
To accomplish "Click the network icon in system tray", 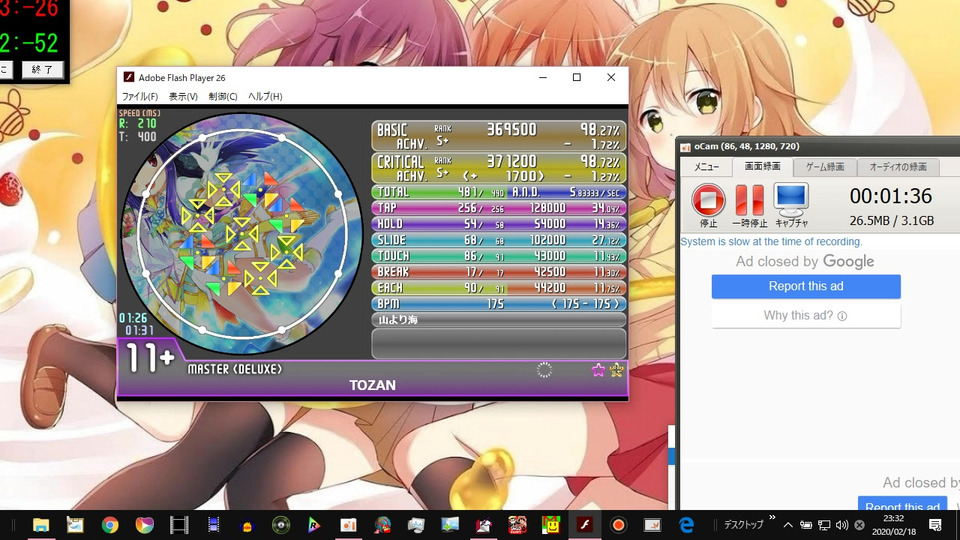I will (x=824, y=525).
